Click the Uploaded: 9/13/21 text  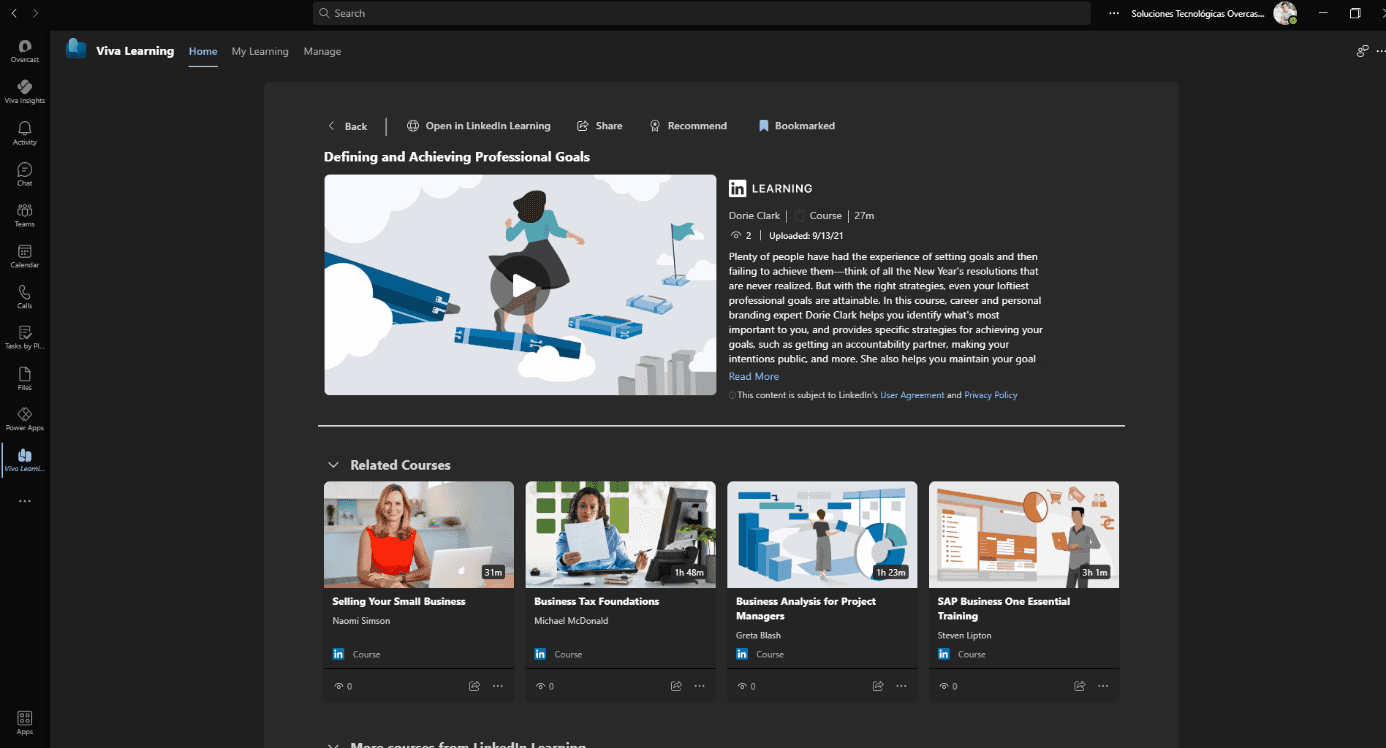804,236
